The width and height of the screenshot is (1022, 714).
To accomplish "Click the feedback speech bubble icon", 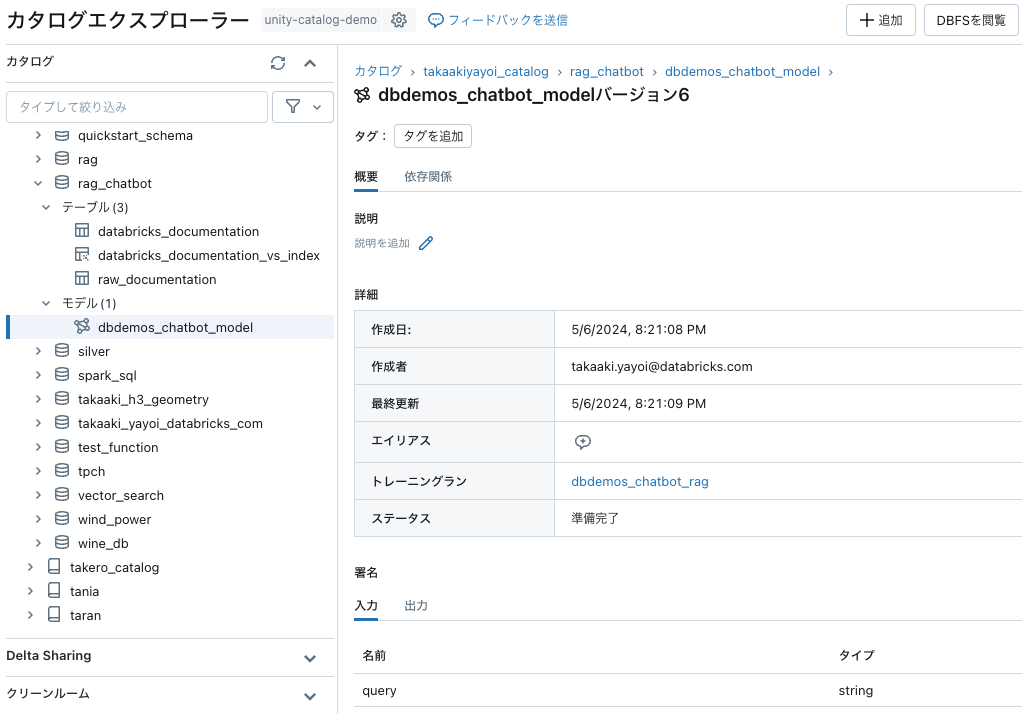I will point(435,20).
